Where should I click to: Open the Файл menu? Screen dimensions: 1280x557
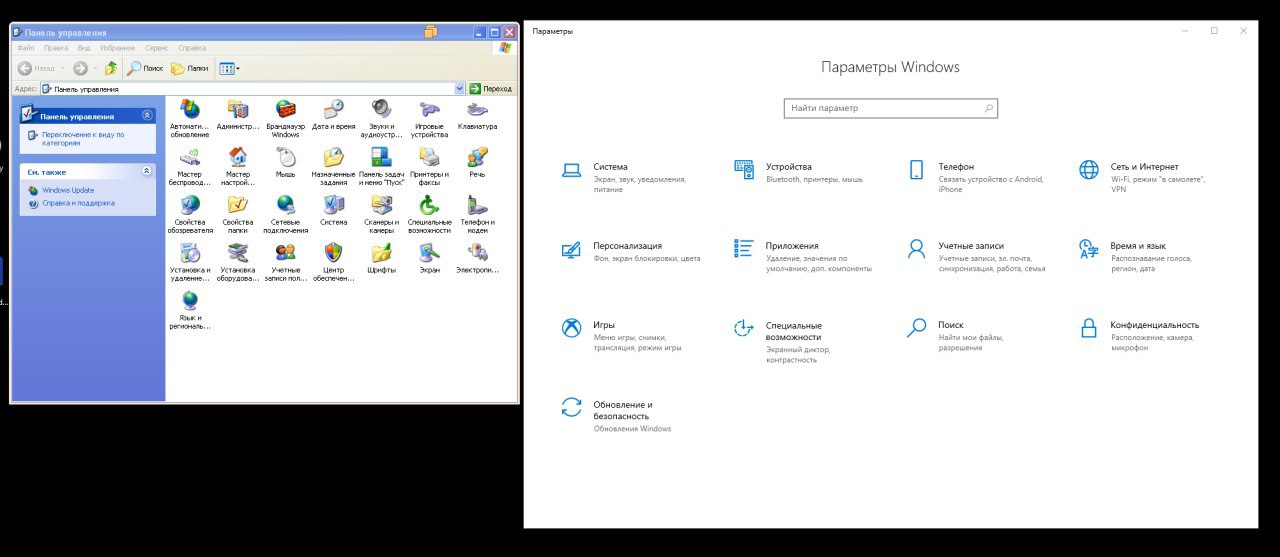(25, 47)
